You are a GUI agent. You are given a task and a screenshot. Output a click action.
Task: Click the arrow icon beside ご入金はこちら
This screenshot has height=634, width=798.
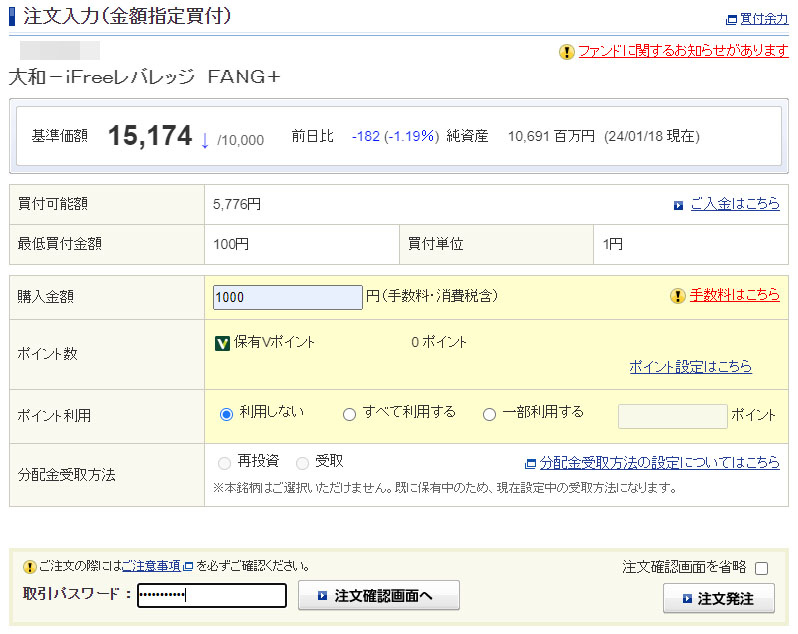click(x=678, y=205)
